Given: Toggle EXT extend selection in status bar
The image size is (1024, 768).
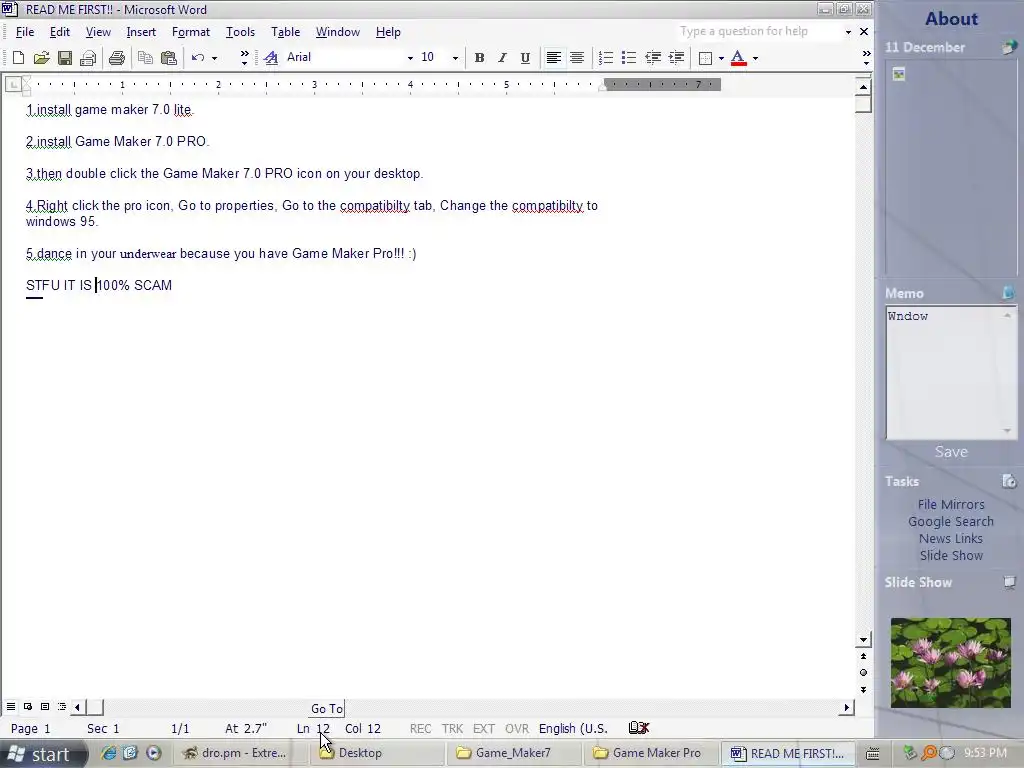Looking at the screenshot, I should pyautogui.click(x=483, y=728).
